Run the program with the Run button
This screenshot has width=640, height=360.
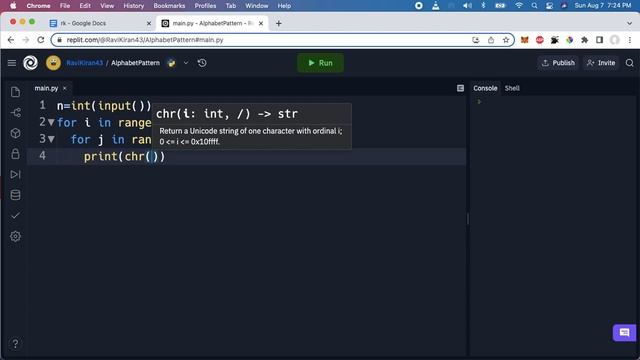pos(320,63)
